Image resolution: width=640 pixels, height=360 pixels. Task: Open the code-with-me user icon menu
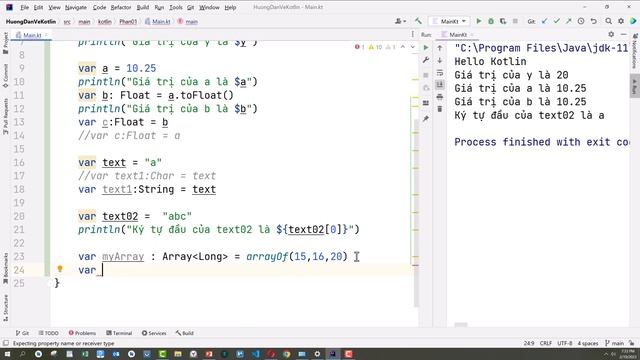pos(400,21)
